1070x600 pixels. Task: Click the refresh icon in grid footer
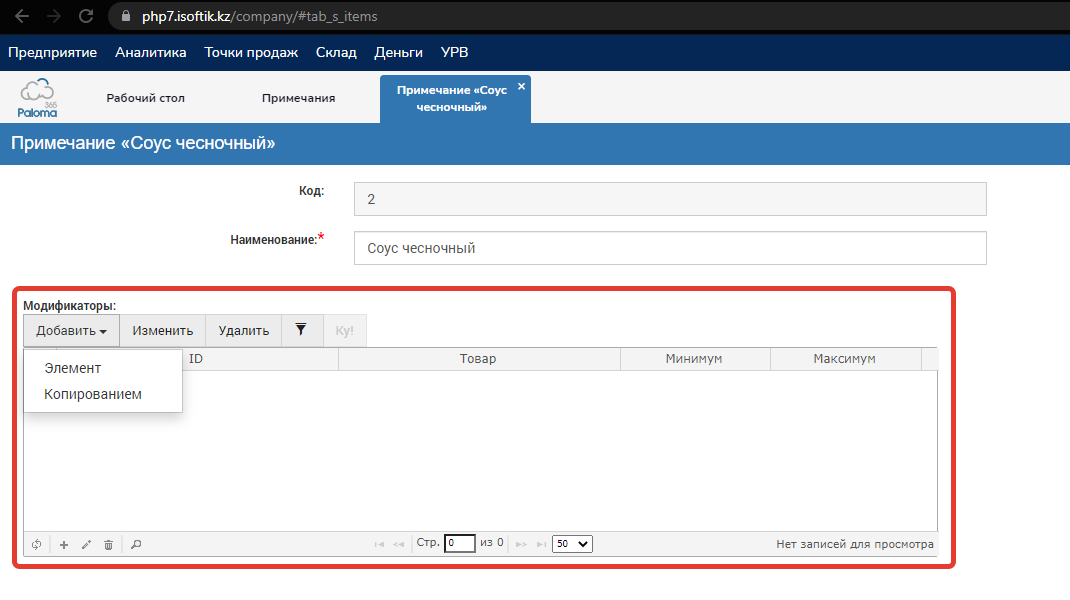click(36, 545)
